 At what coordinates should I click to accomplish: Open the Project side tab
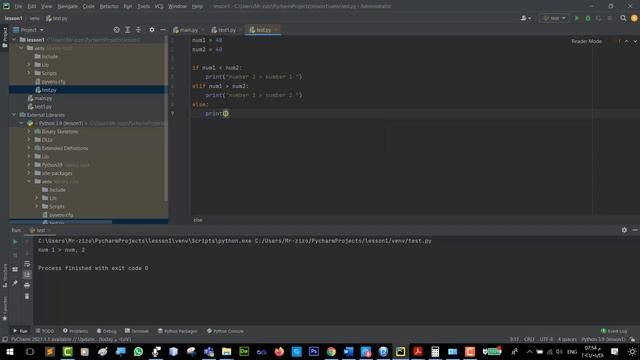(x=4, y=38)
